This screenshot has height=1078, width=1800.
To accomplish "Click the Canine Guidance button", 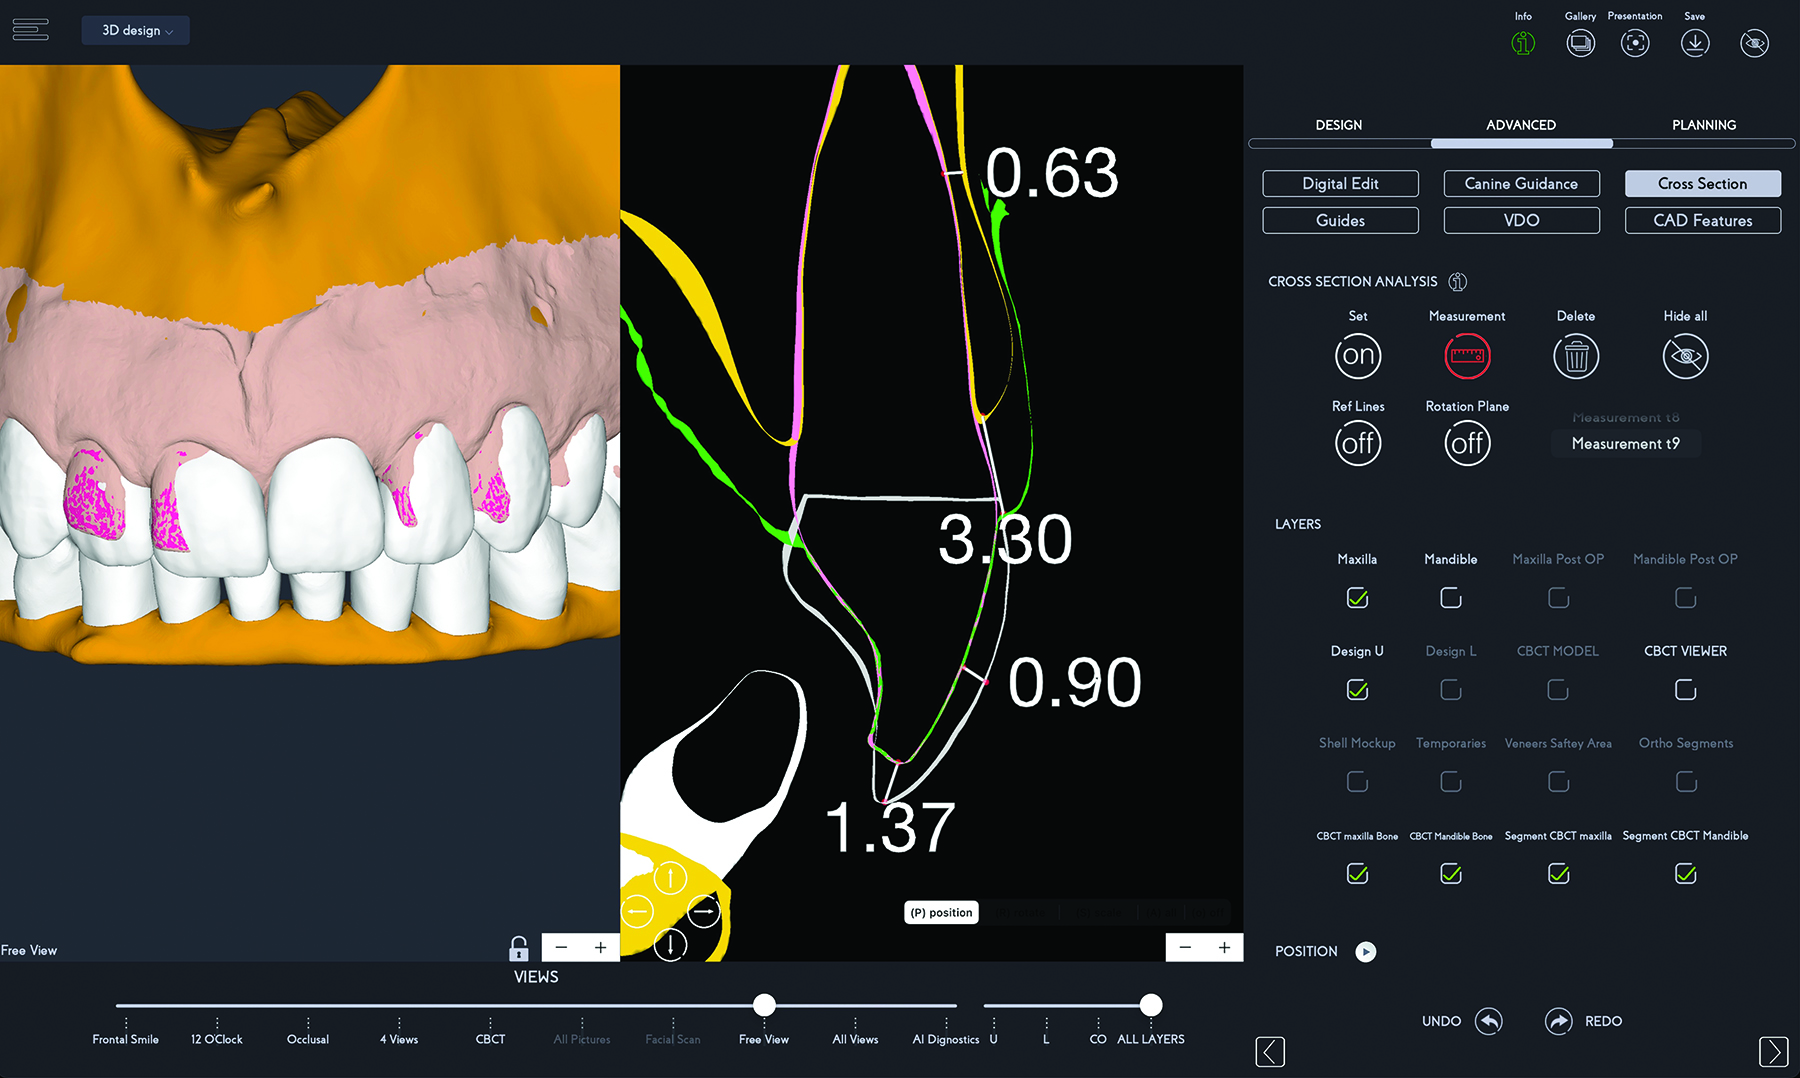I will [x=1521, y=184].
